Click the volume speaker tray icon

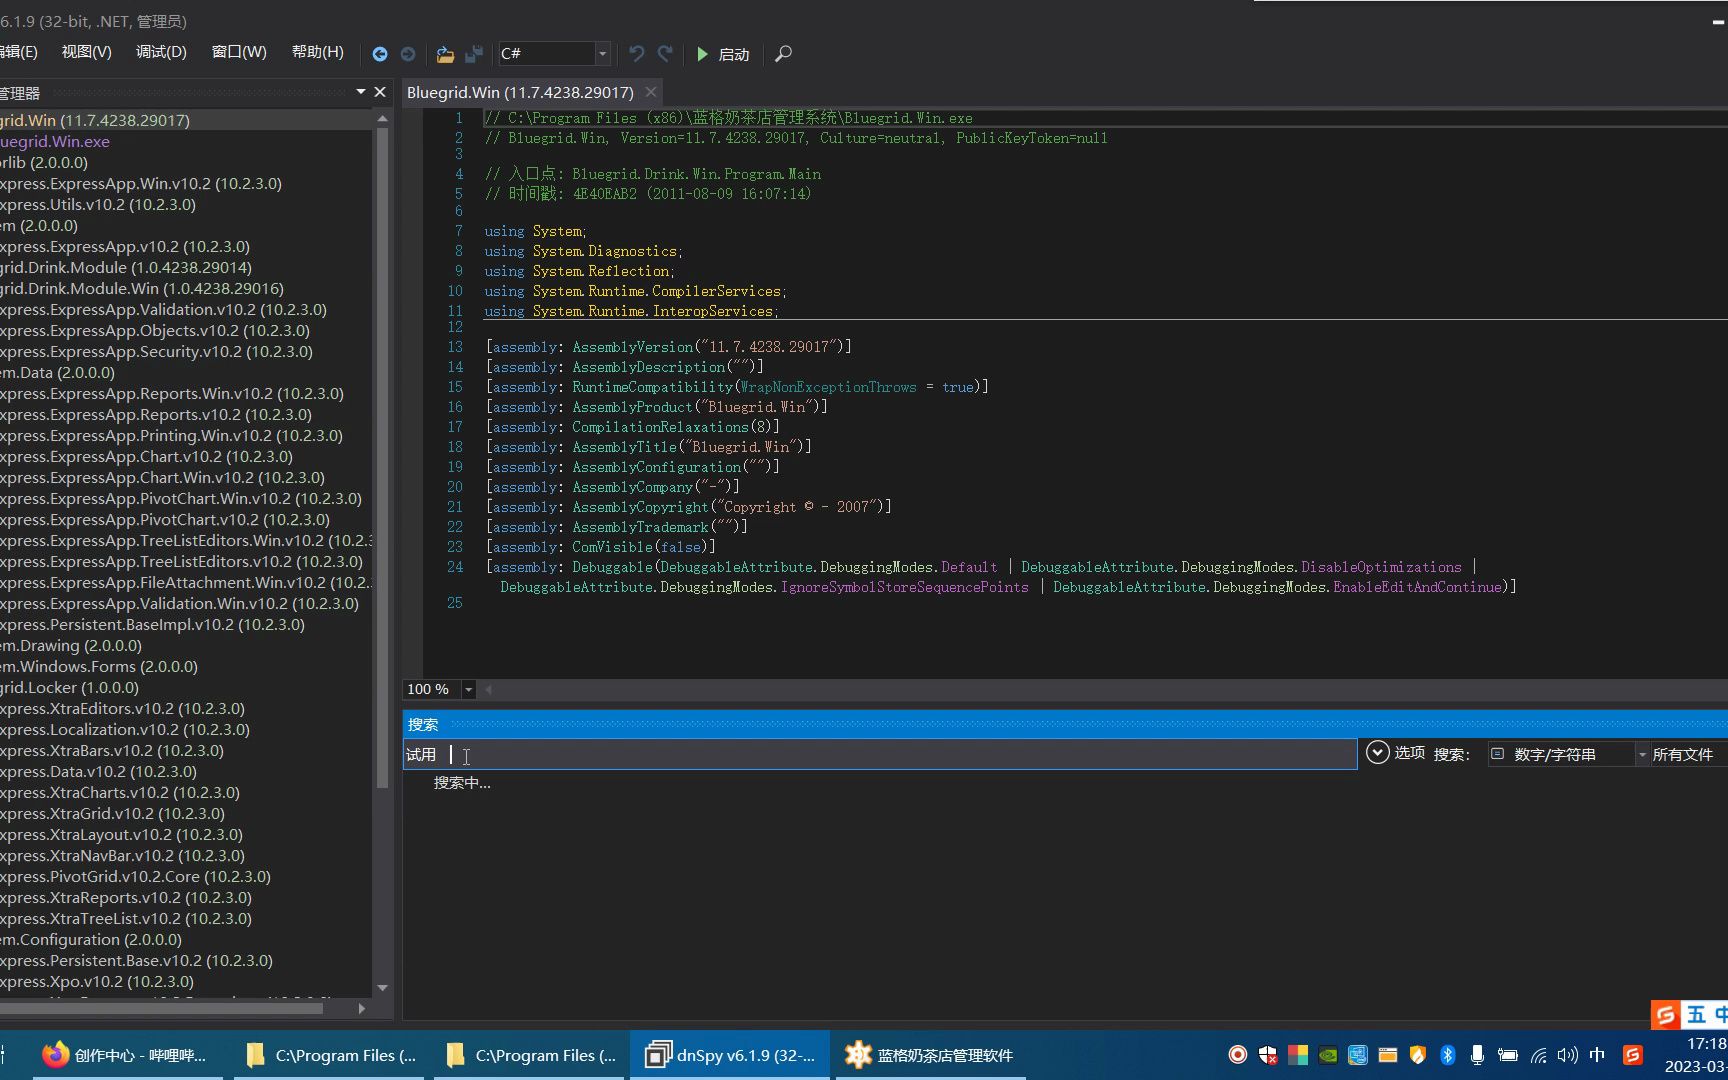coord(1567,1055)
